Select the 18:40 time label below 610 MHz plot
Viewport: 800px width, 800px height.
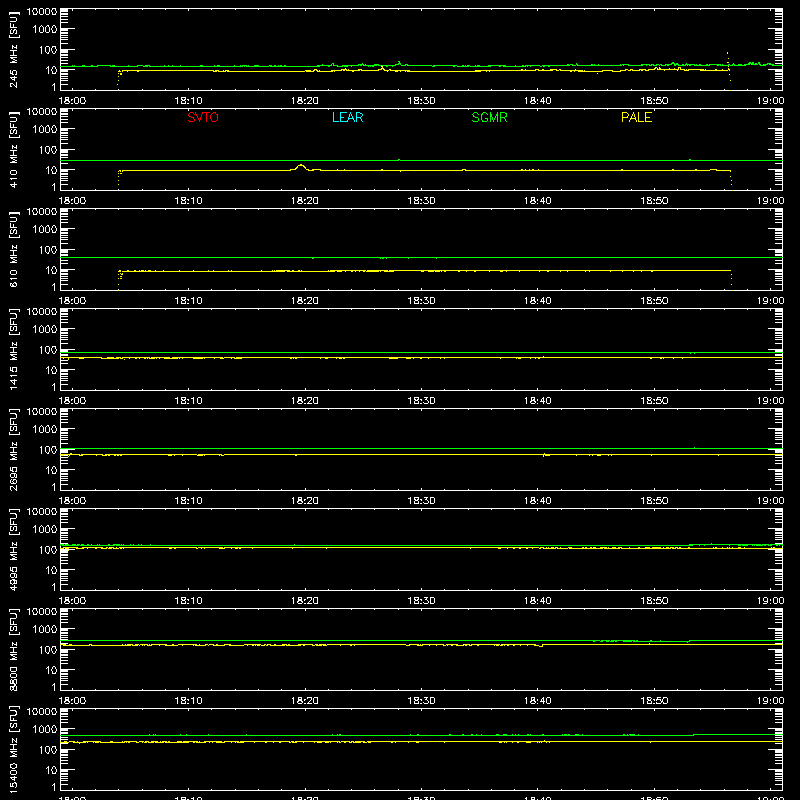point(538,301)
